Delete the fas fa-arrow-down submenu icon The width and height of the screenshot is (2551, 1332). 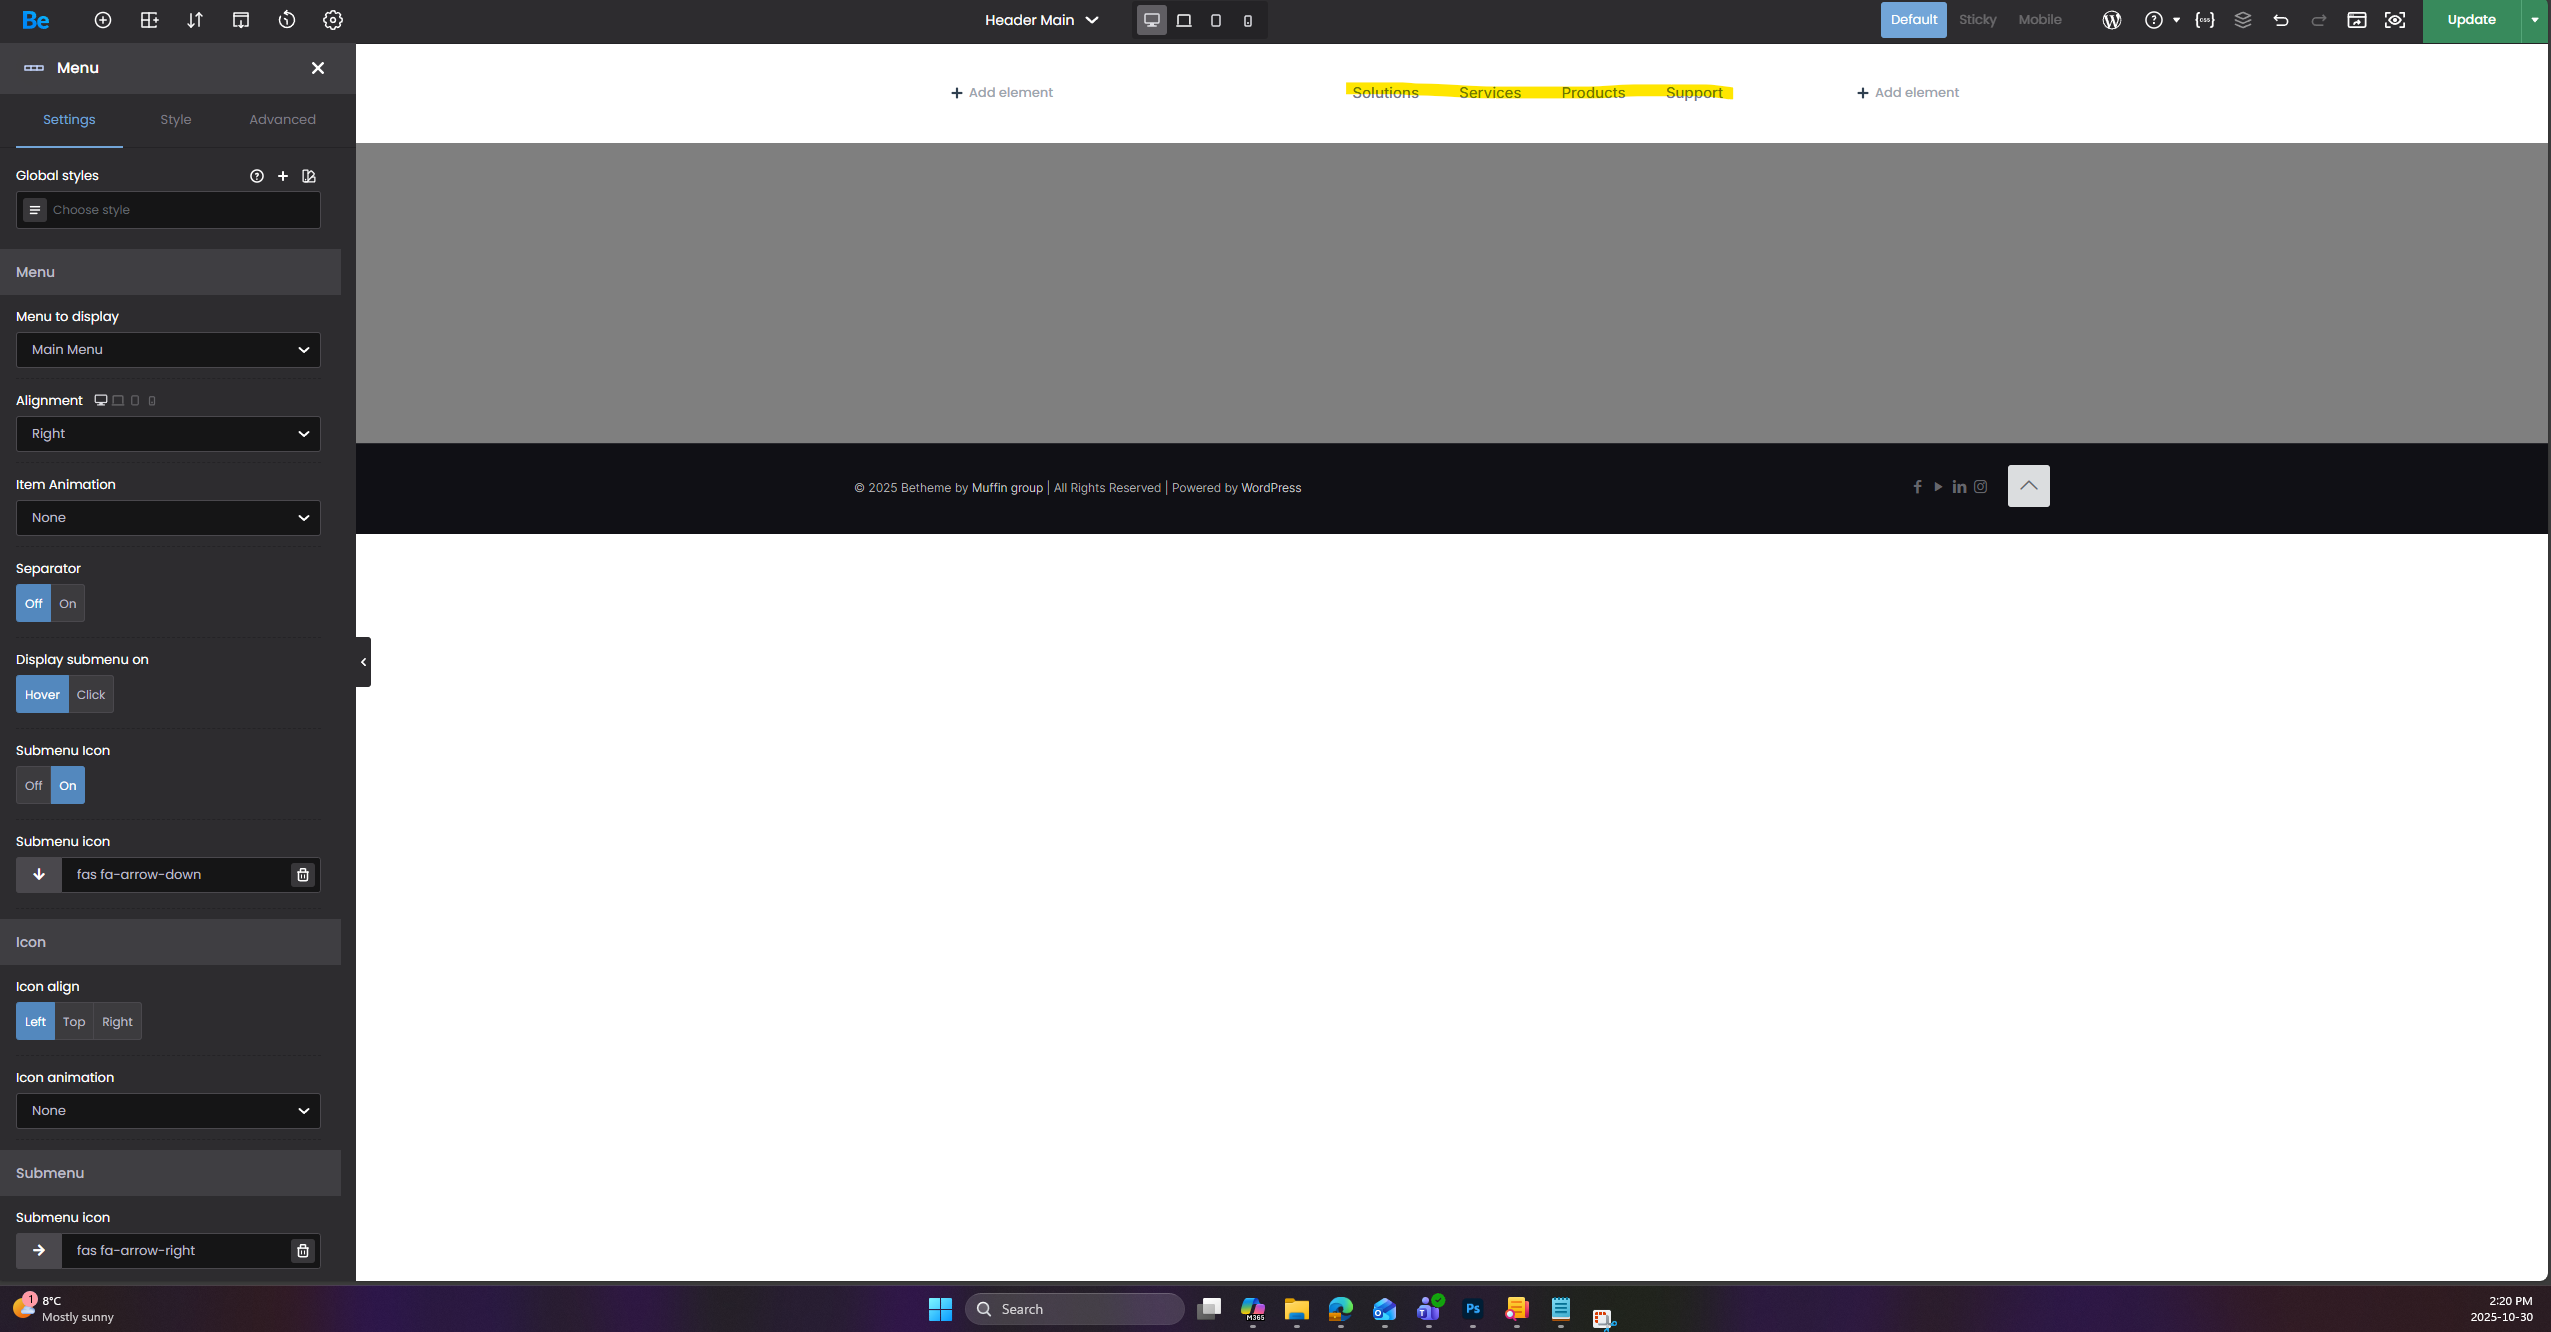(x=302, y=875)
